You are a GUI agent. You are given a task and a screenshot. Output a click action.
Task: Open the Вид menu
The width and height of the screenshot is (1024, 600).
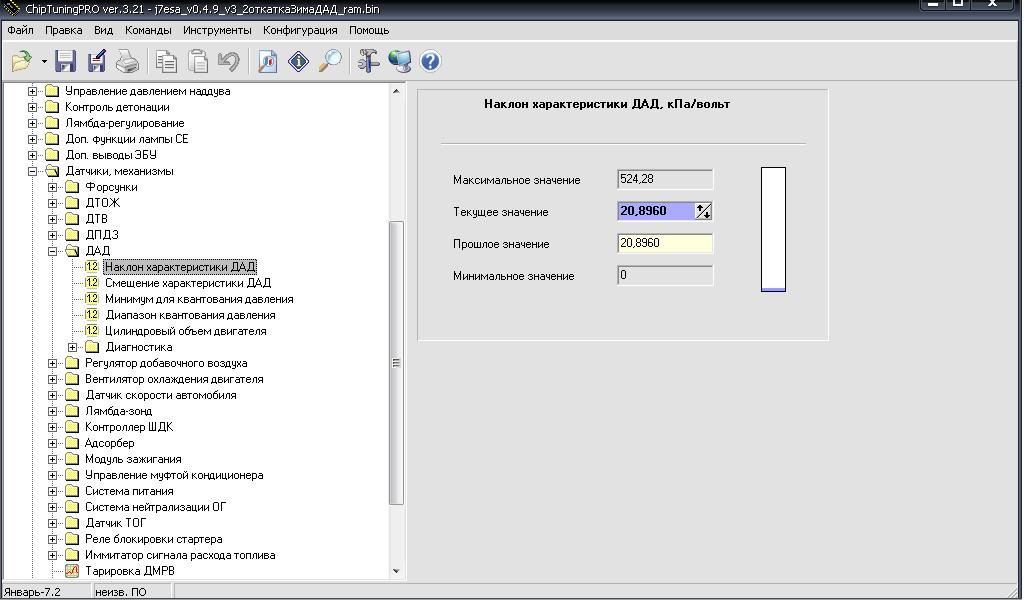(103, 30)
